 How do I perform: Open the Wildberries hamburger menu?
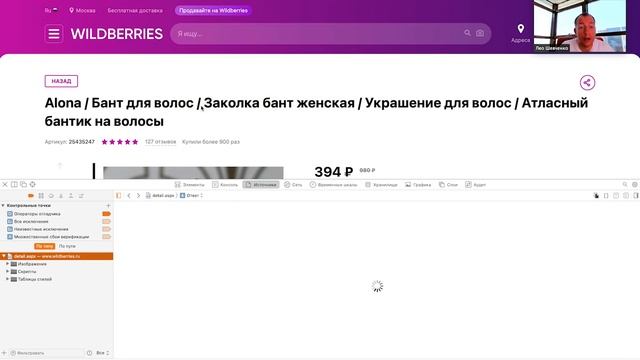click(x=54, y=33)
